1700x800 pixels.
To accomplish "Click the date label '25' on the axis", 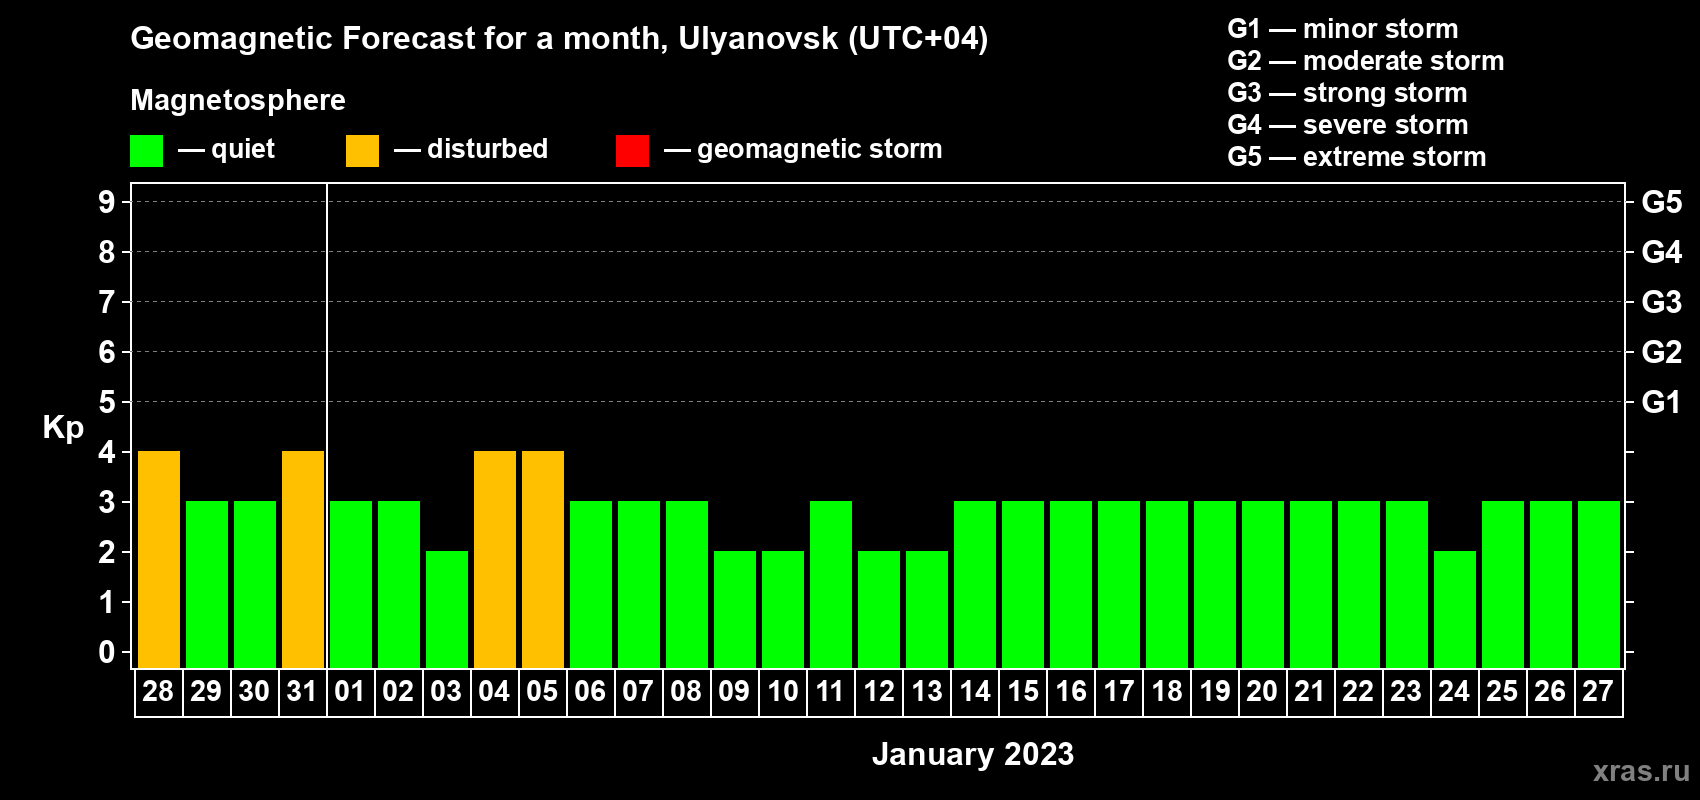I will click(1502, 692).
